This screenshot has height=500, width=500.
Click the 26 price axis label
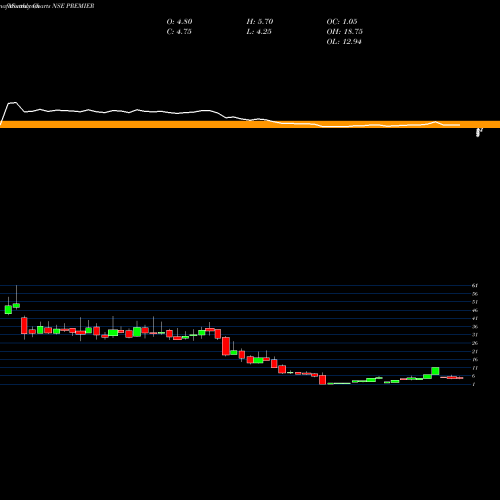[x=475, y=343]
